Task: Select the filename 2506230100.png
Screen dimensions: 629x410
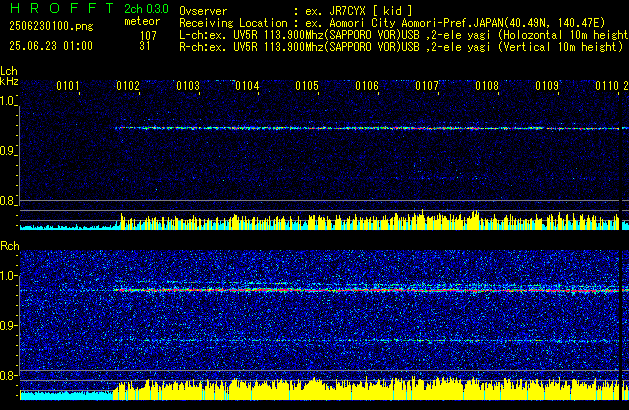Action: click(51, 26)
